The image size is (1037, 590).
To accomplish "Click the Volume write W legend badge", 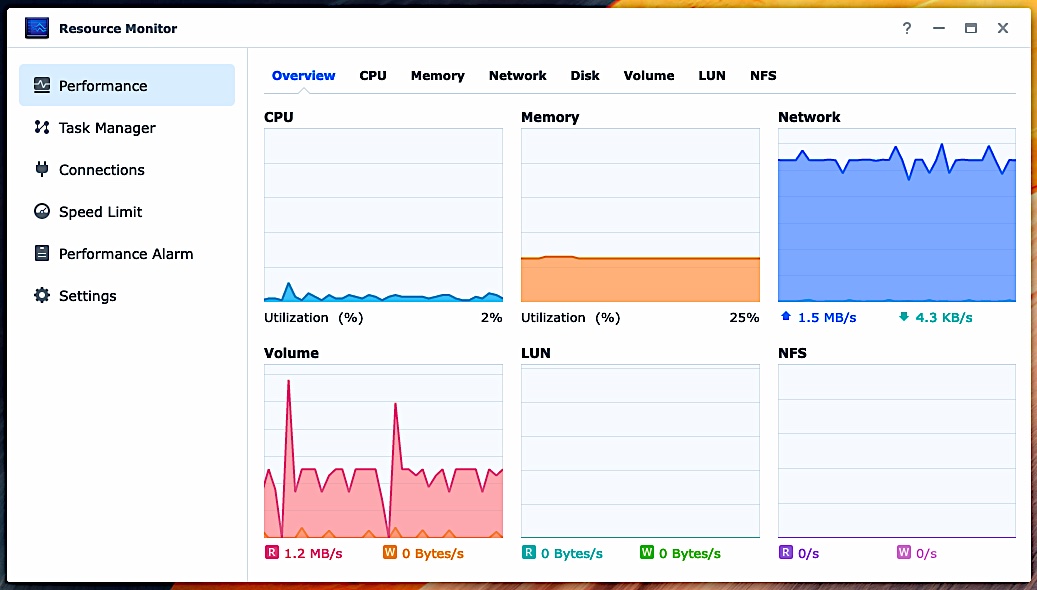I will [x=389, y=553].
